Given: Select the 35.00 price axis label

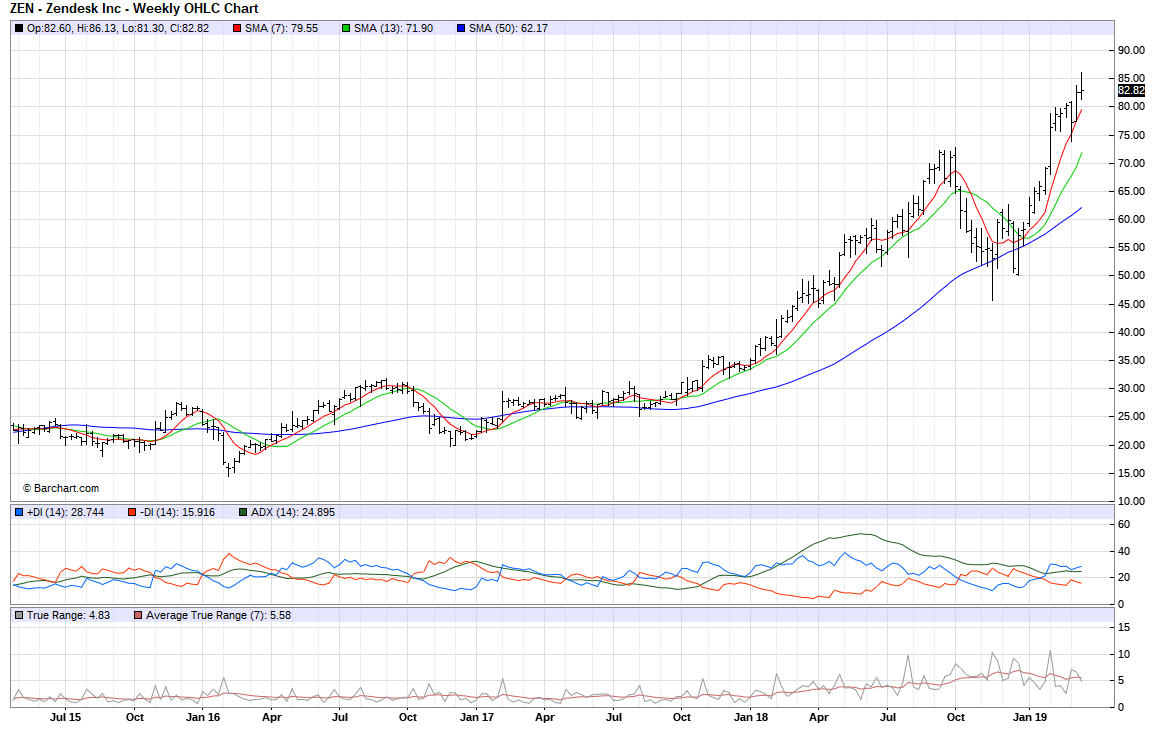Looking at the screenshot, I should [x=1131, y=360].
